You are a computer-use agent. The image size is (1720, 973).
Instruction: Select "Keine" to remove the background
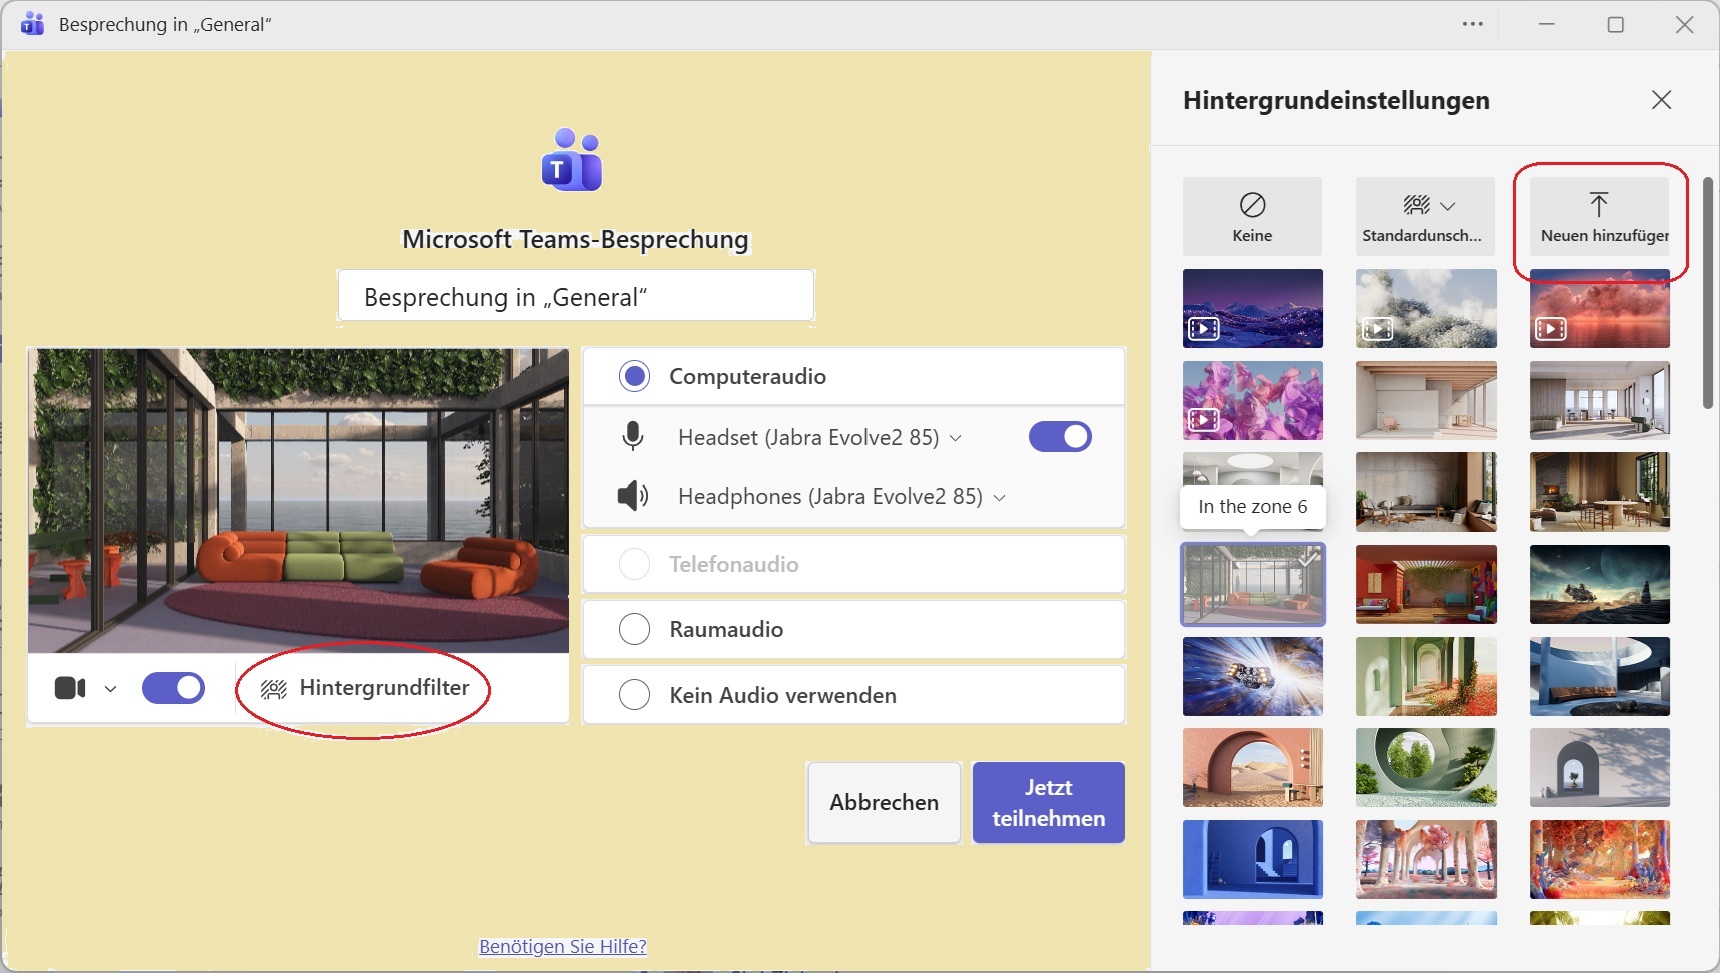click(x=1252, y=216)
